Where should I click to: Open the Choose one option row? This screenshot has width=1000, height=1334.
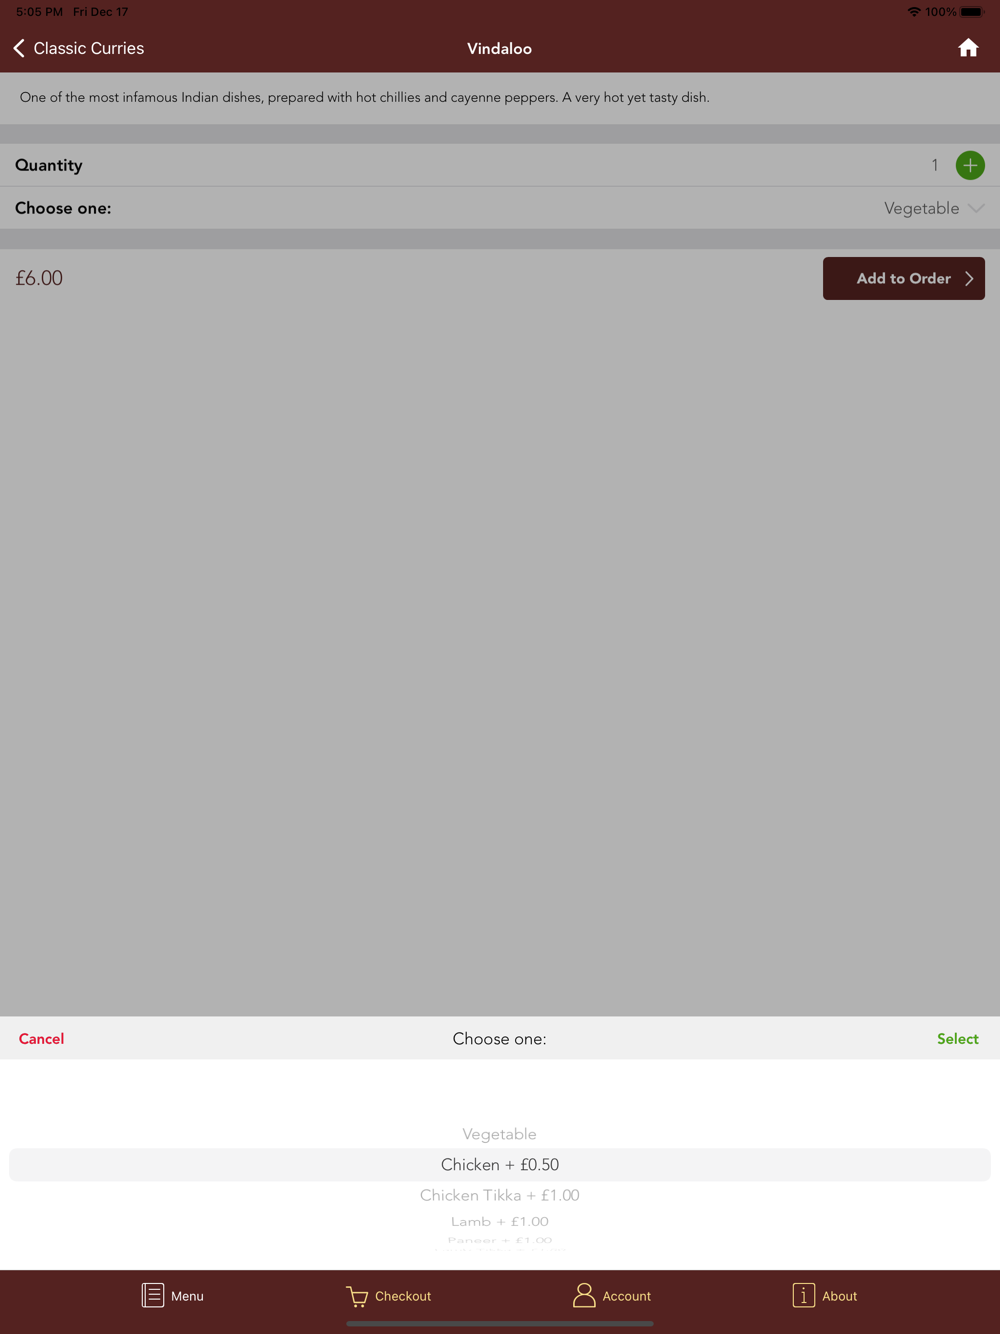point(500,208)
